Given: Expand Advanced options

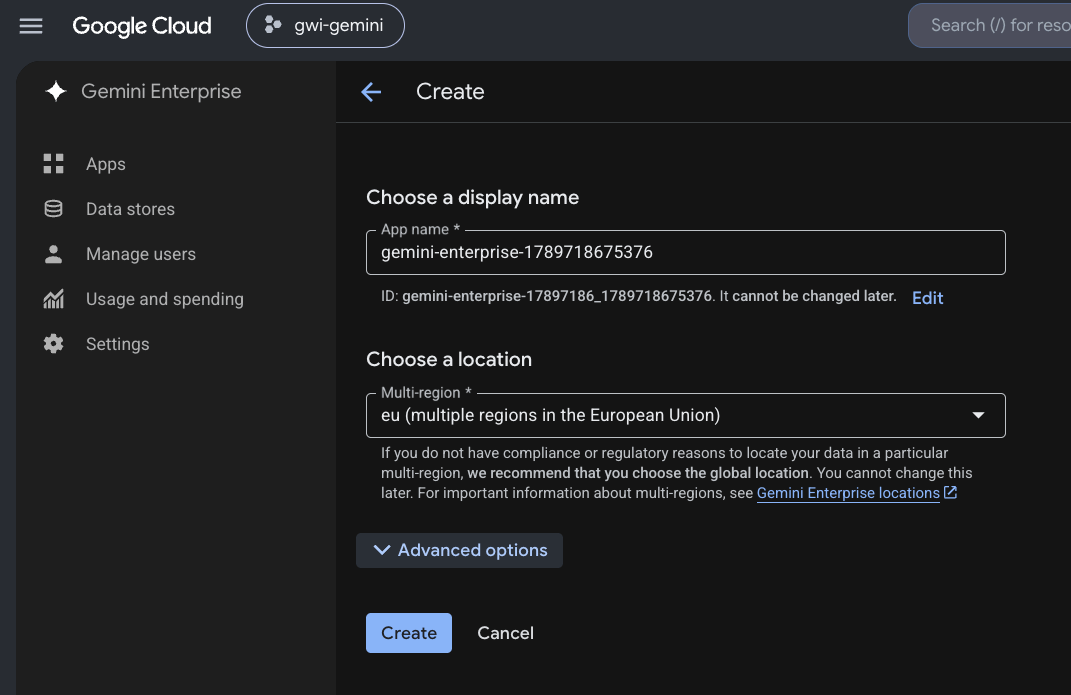Looking at the screenshot, I should click(x=459, y=550).
